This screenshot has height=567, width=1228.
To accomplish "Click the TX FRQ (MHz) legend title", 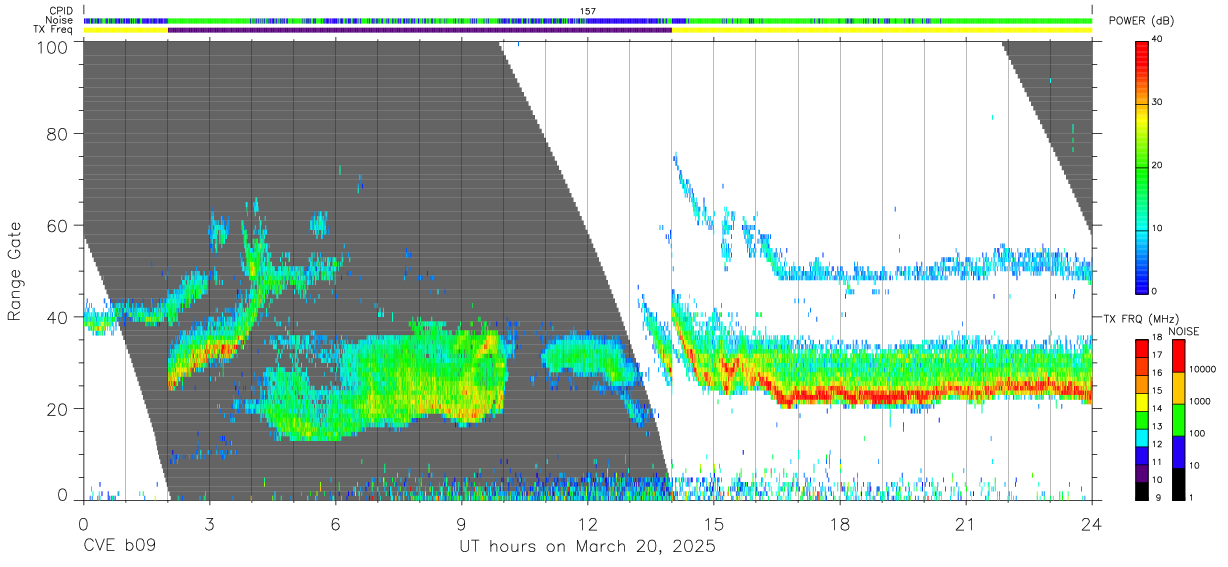I will (x=1141, y=319).
